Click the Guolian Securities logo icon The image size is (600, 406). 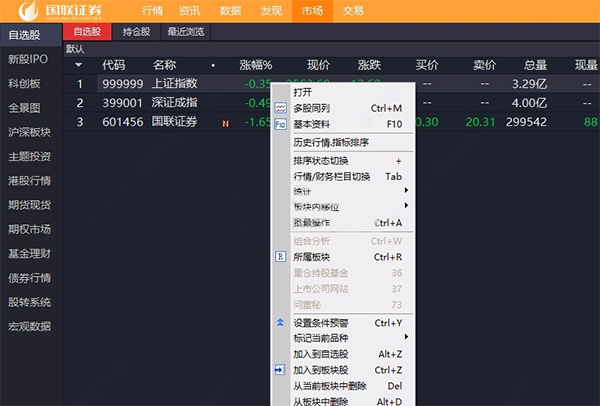[x=29, y=11]
